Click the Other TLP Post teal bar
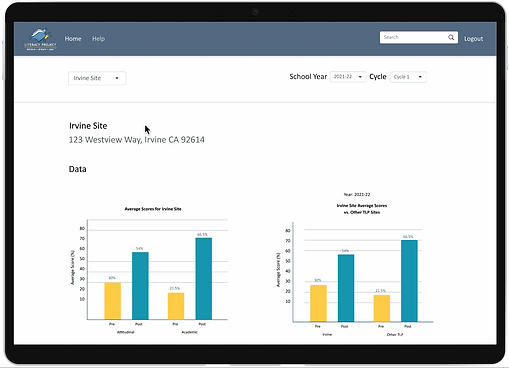Image resolution: width=509 pixels, height=368 pixels. 409,281
